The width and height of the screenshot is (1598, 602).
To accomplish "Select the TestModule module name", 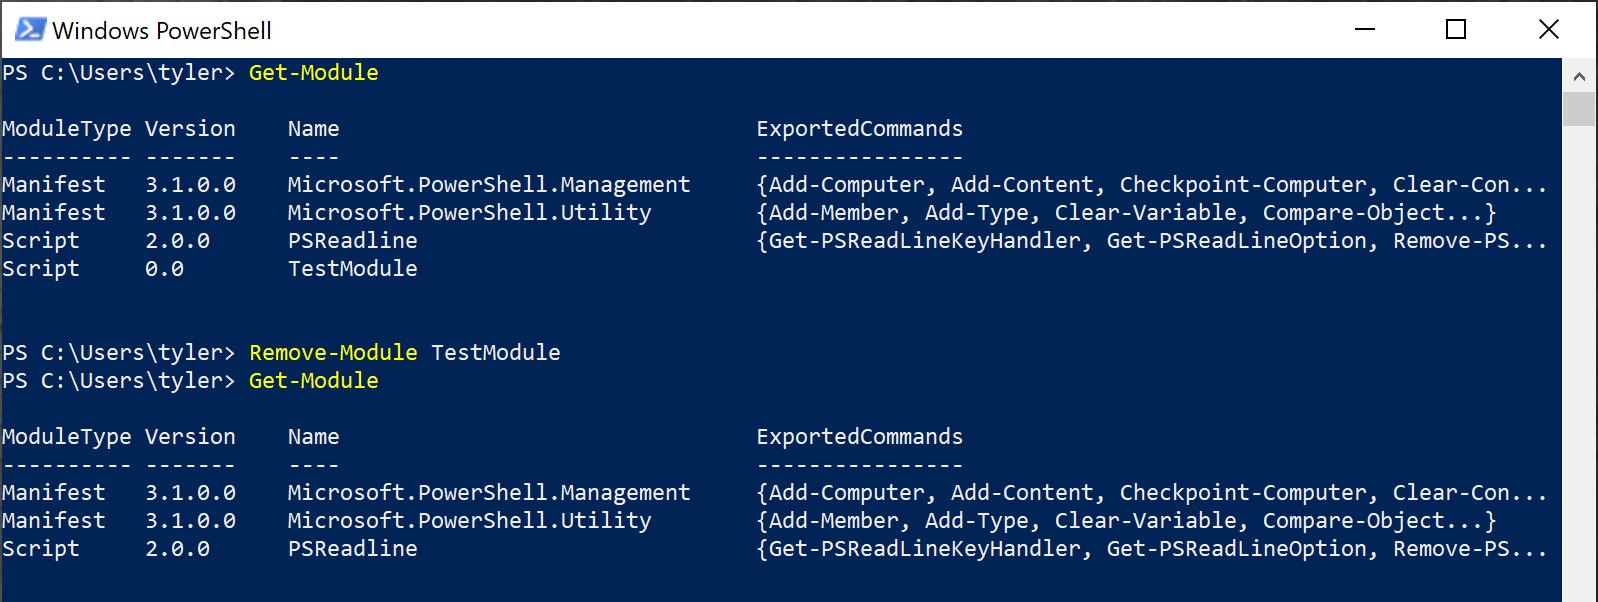I will [x=494, y=352].
